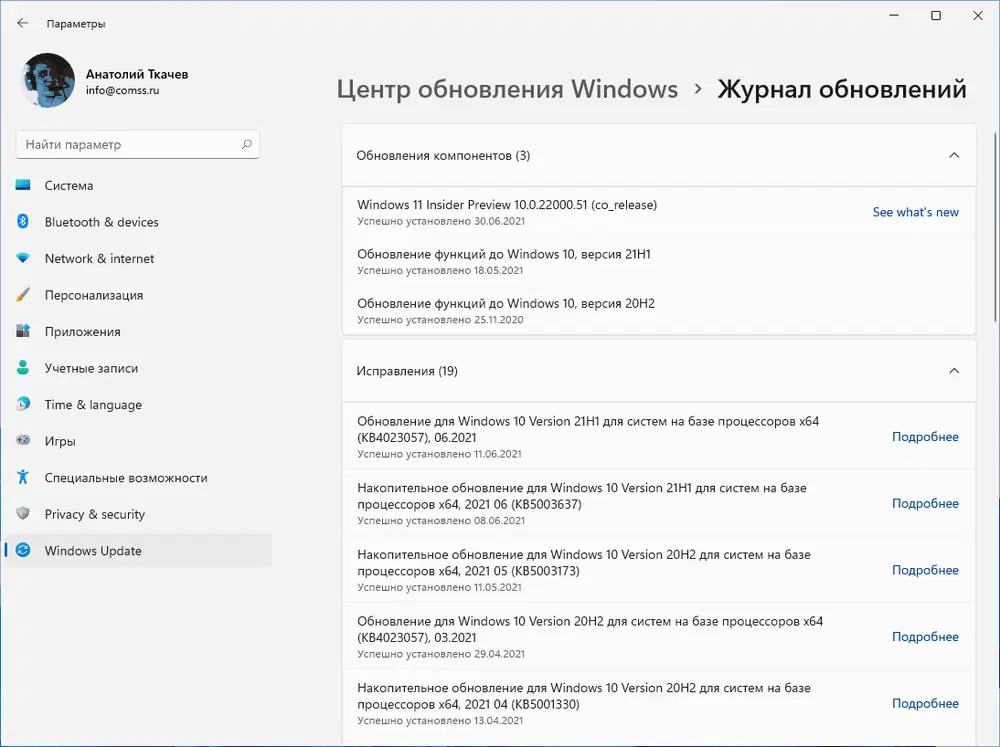Image resolution: width=1000 pixels, height=747 pixels.
Task: Click the Анатолий Ткачев account name
Action: click(136, 74)
